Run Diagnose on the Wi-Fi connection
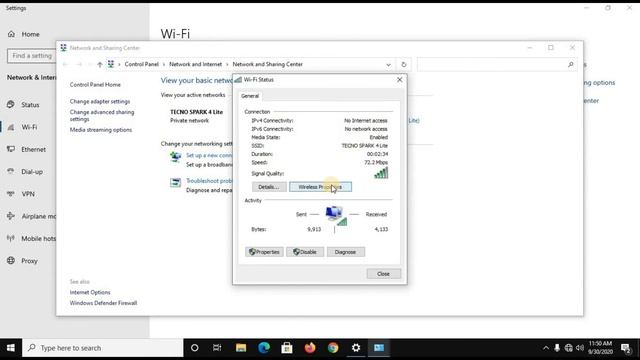640x360 pixels. (346, 252)
